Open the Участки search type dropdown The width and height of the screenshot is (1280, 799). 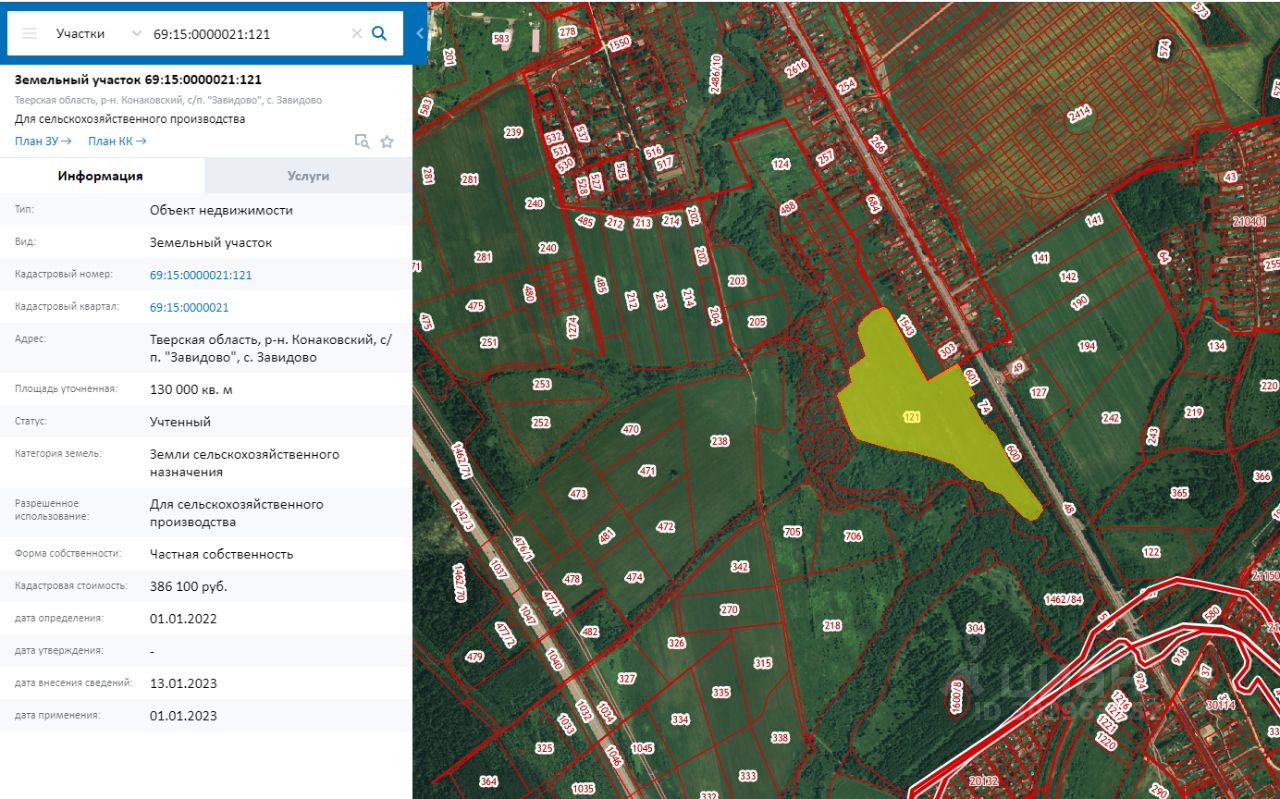[x=98, y=33]
